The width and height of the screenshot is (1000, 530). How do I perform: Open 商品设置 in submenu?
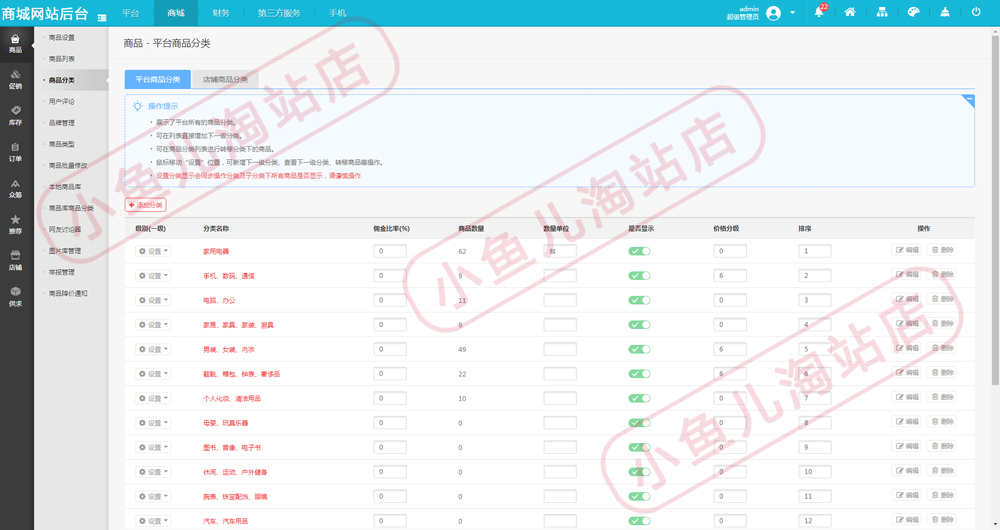tap(62, 38)
